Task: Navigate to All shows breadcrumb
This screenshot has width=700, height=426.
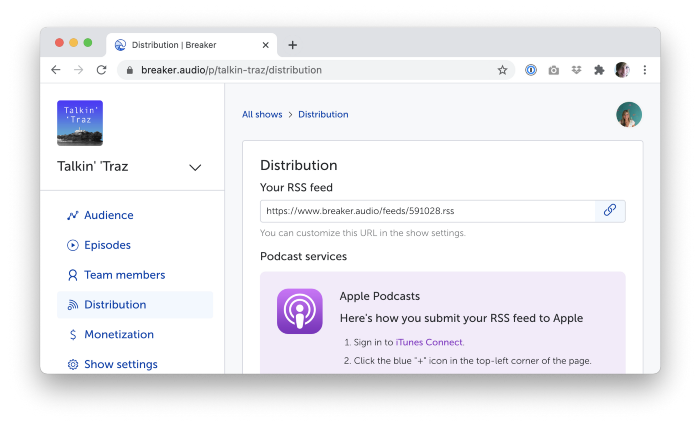Action: 262,115
